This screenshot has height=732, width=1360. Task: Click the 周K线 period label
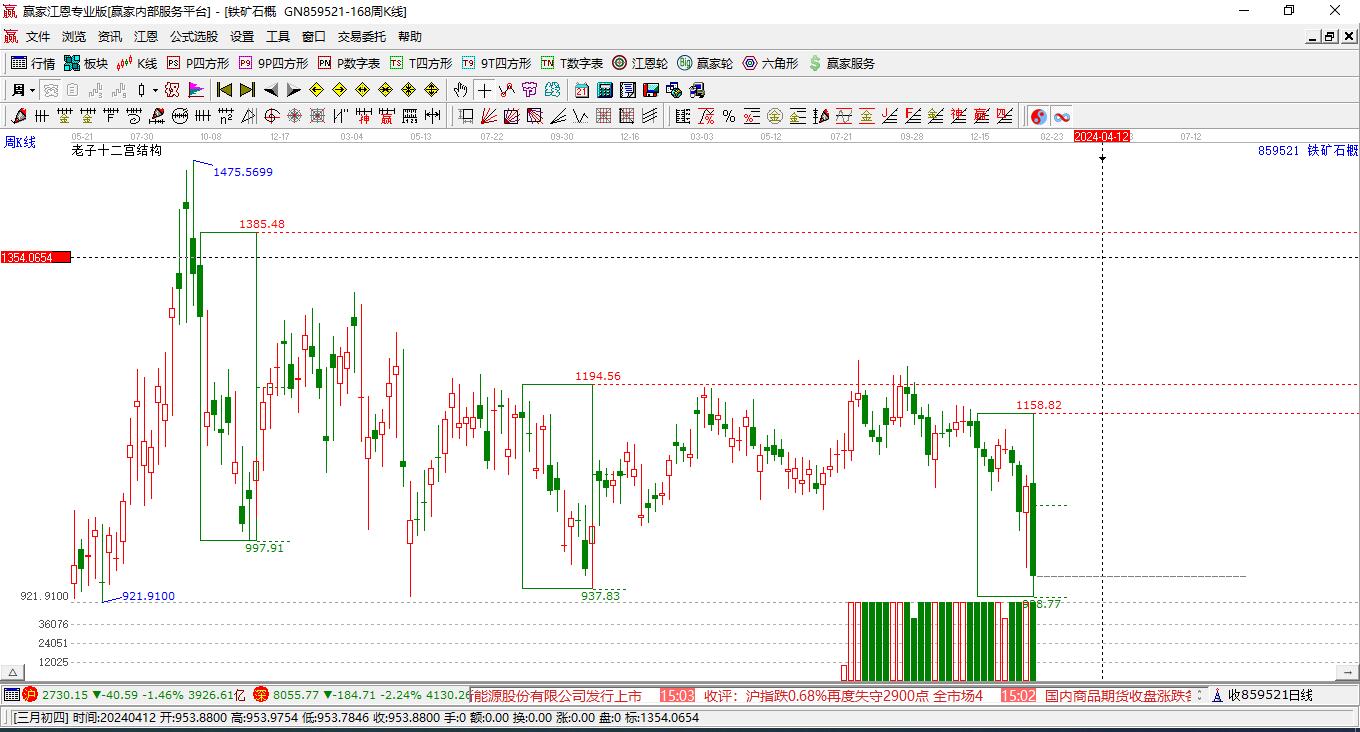pos(20,143)
